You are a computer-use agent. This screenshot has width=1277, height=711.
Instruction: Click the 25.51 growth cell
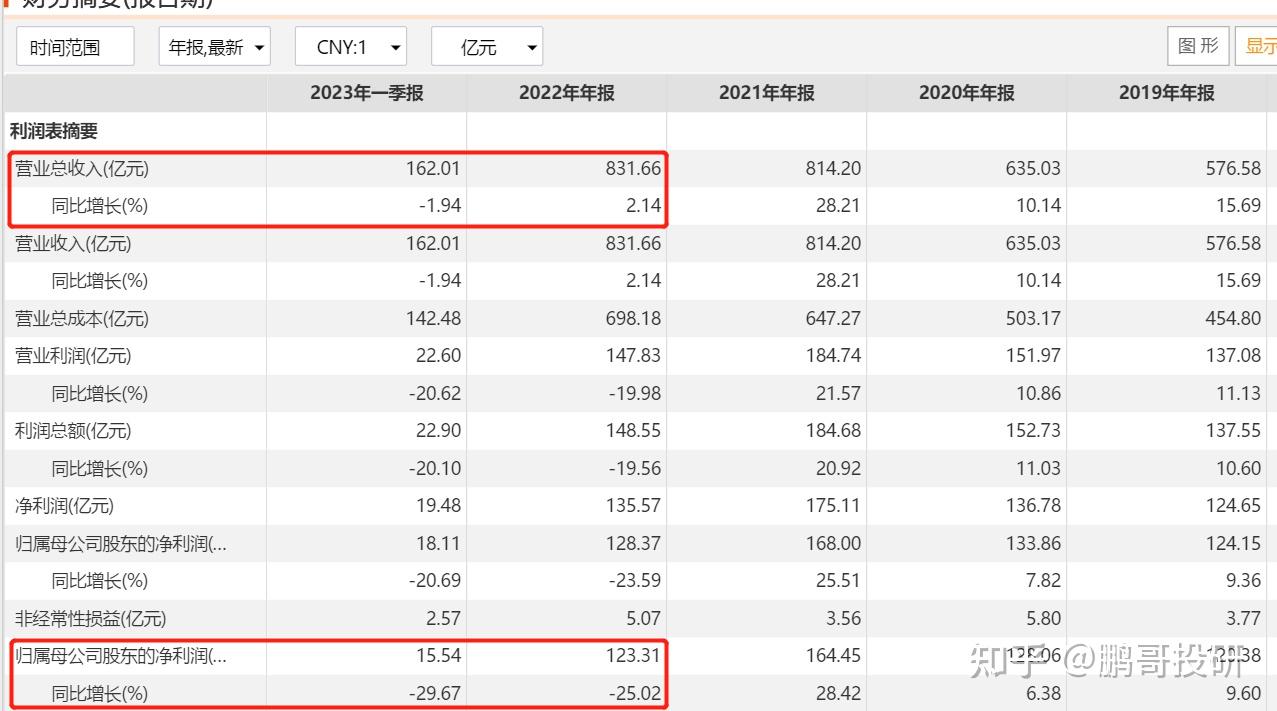pos(838,581)
